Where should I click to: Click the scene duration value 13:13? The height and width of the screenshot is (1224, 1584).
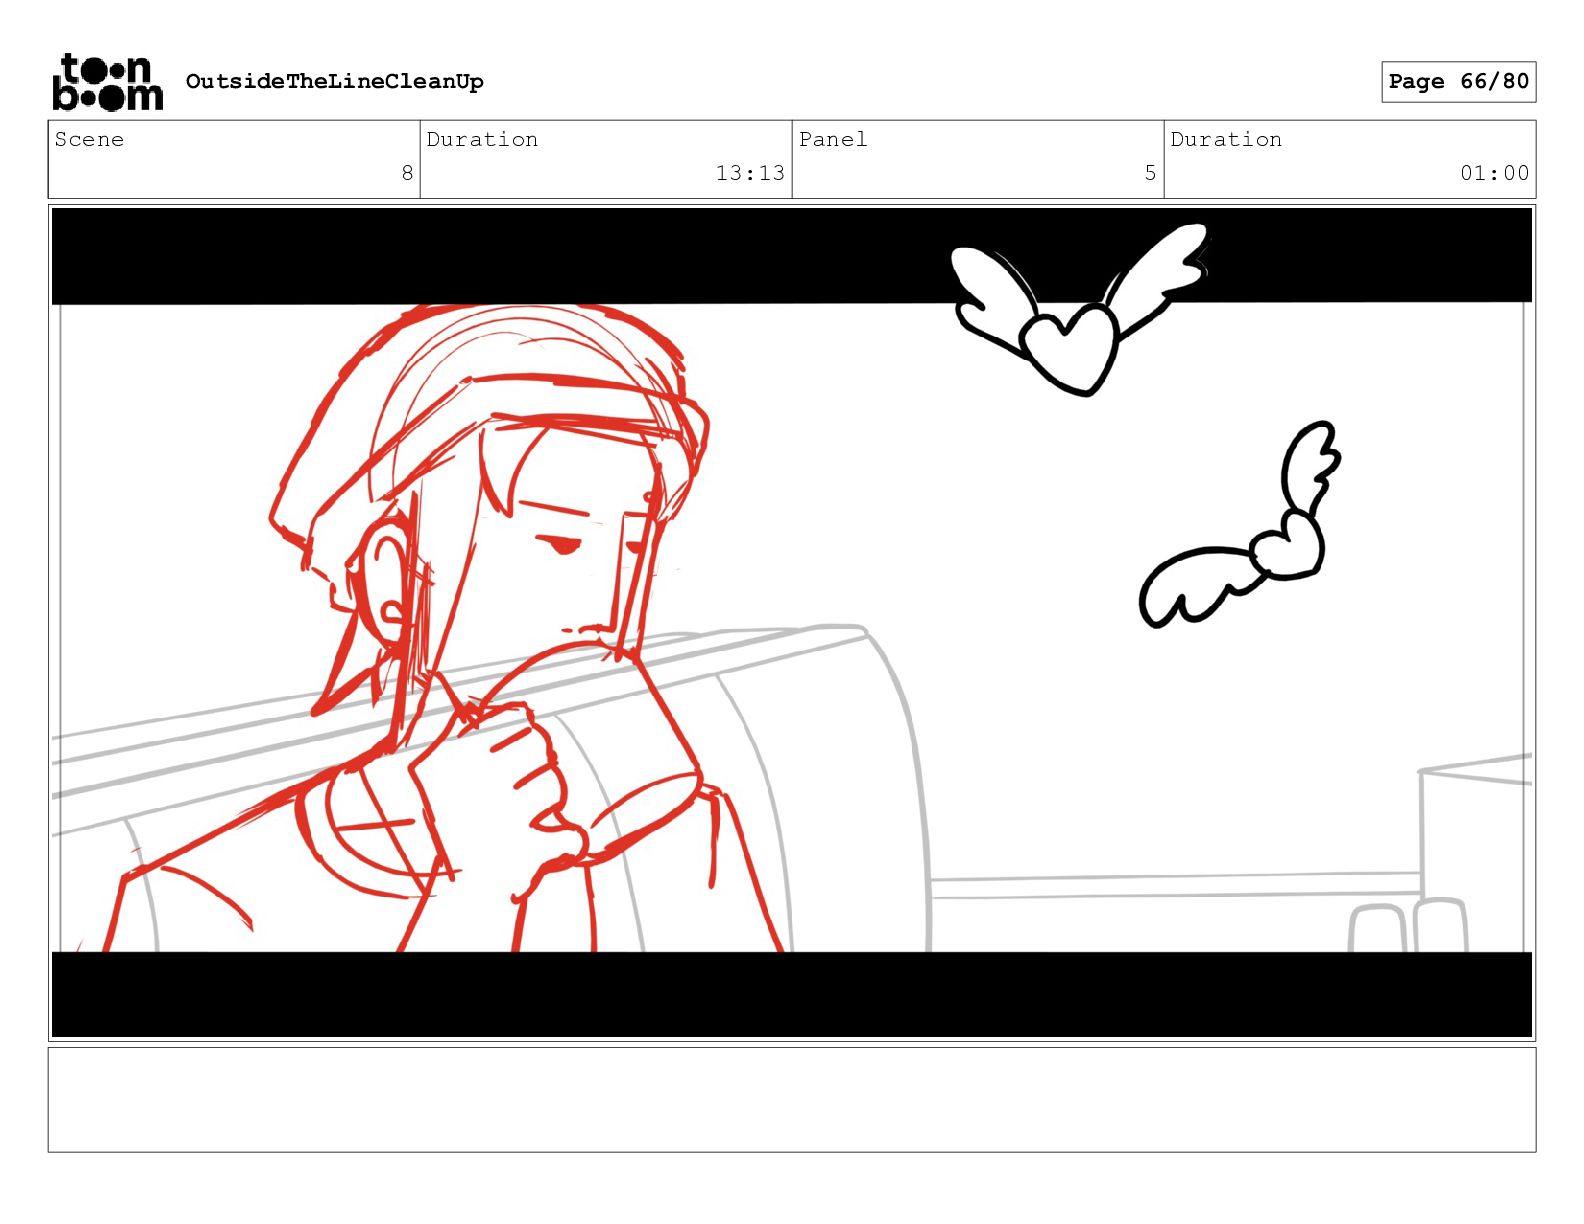coord(750,173)
